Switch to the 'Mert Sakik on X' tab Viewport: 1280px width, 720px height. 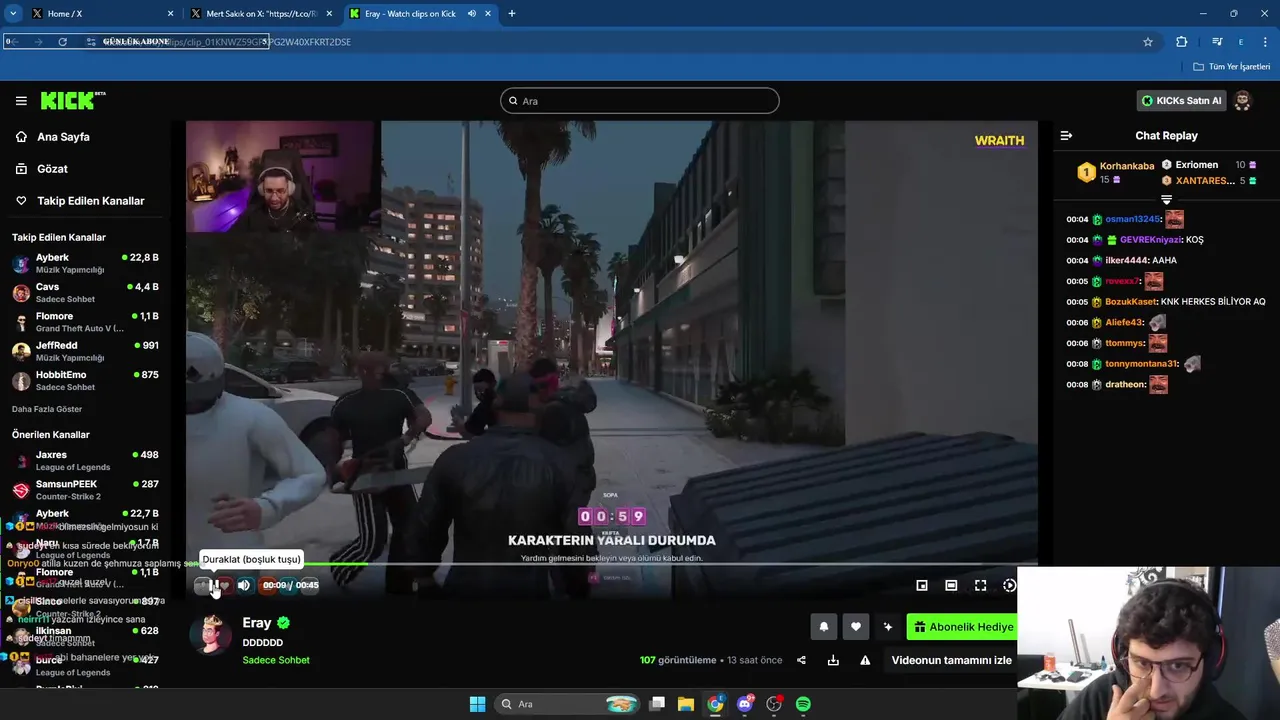coord(260,14)
